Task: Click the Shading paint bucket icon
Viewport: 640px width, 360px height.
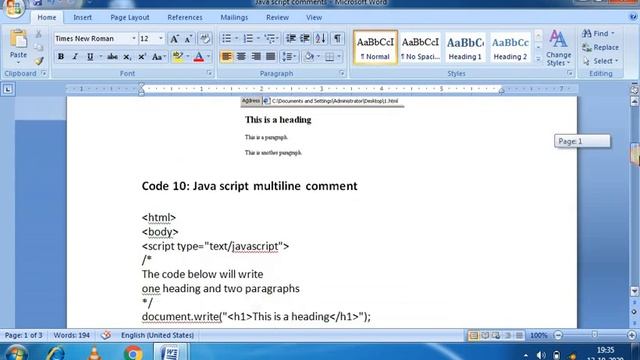Action: click(x=309, y=56)
